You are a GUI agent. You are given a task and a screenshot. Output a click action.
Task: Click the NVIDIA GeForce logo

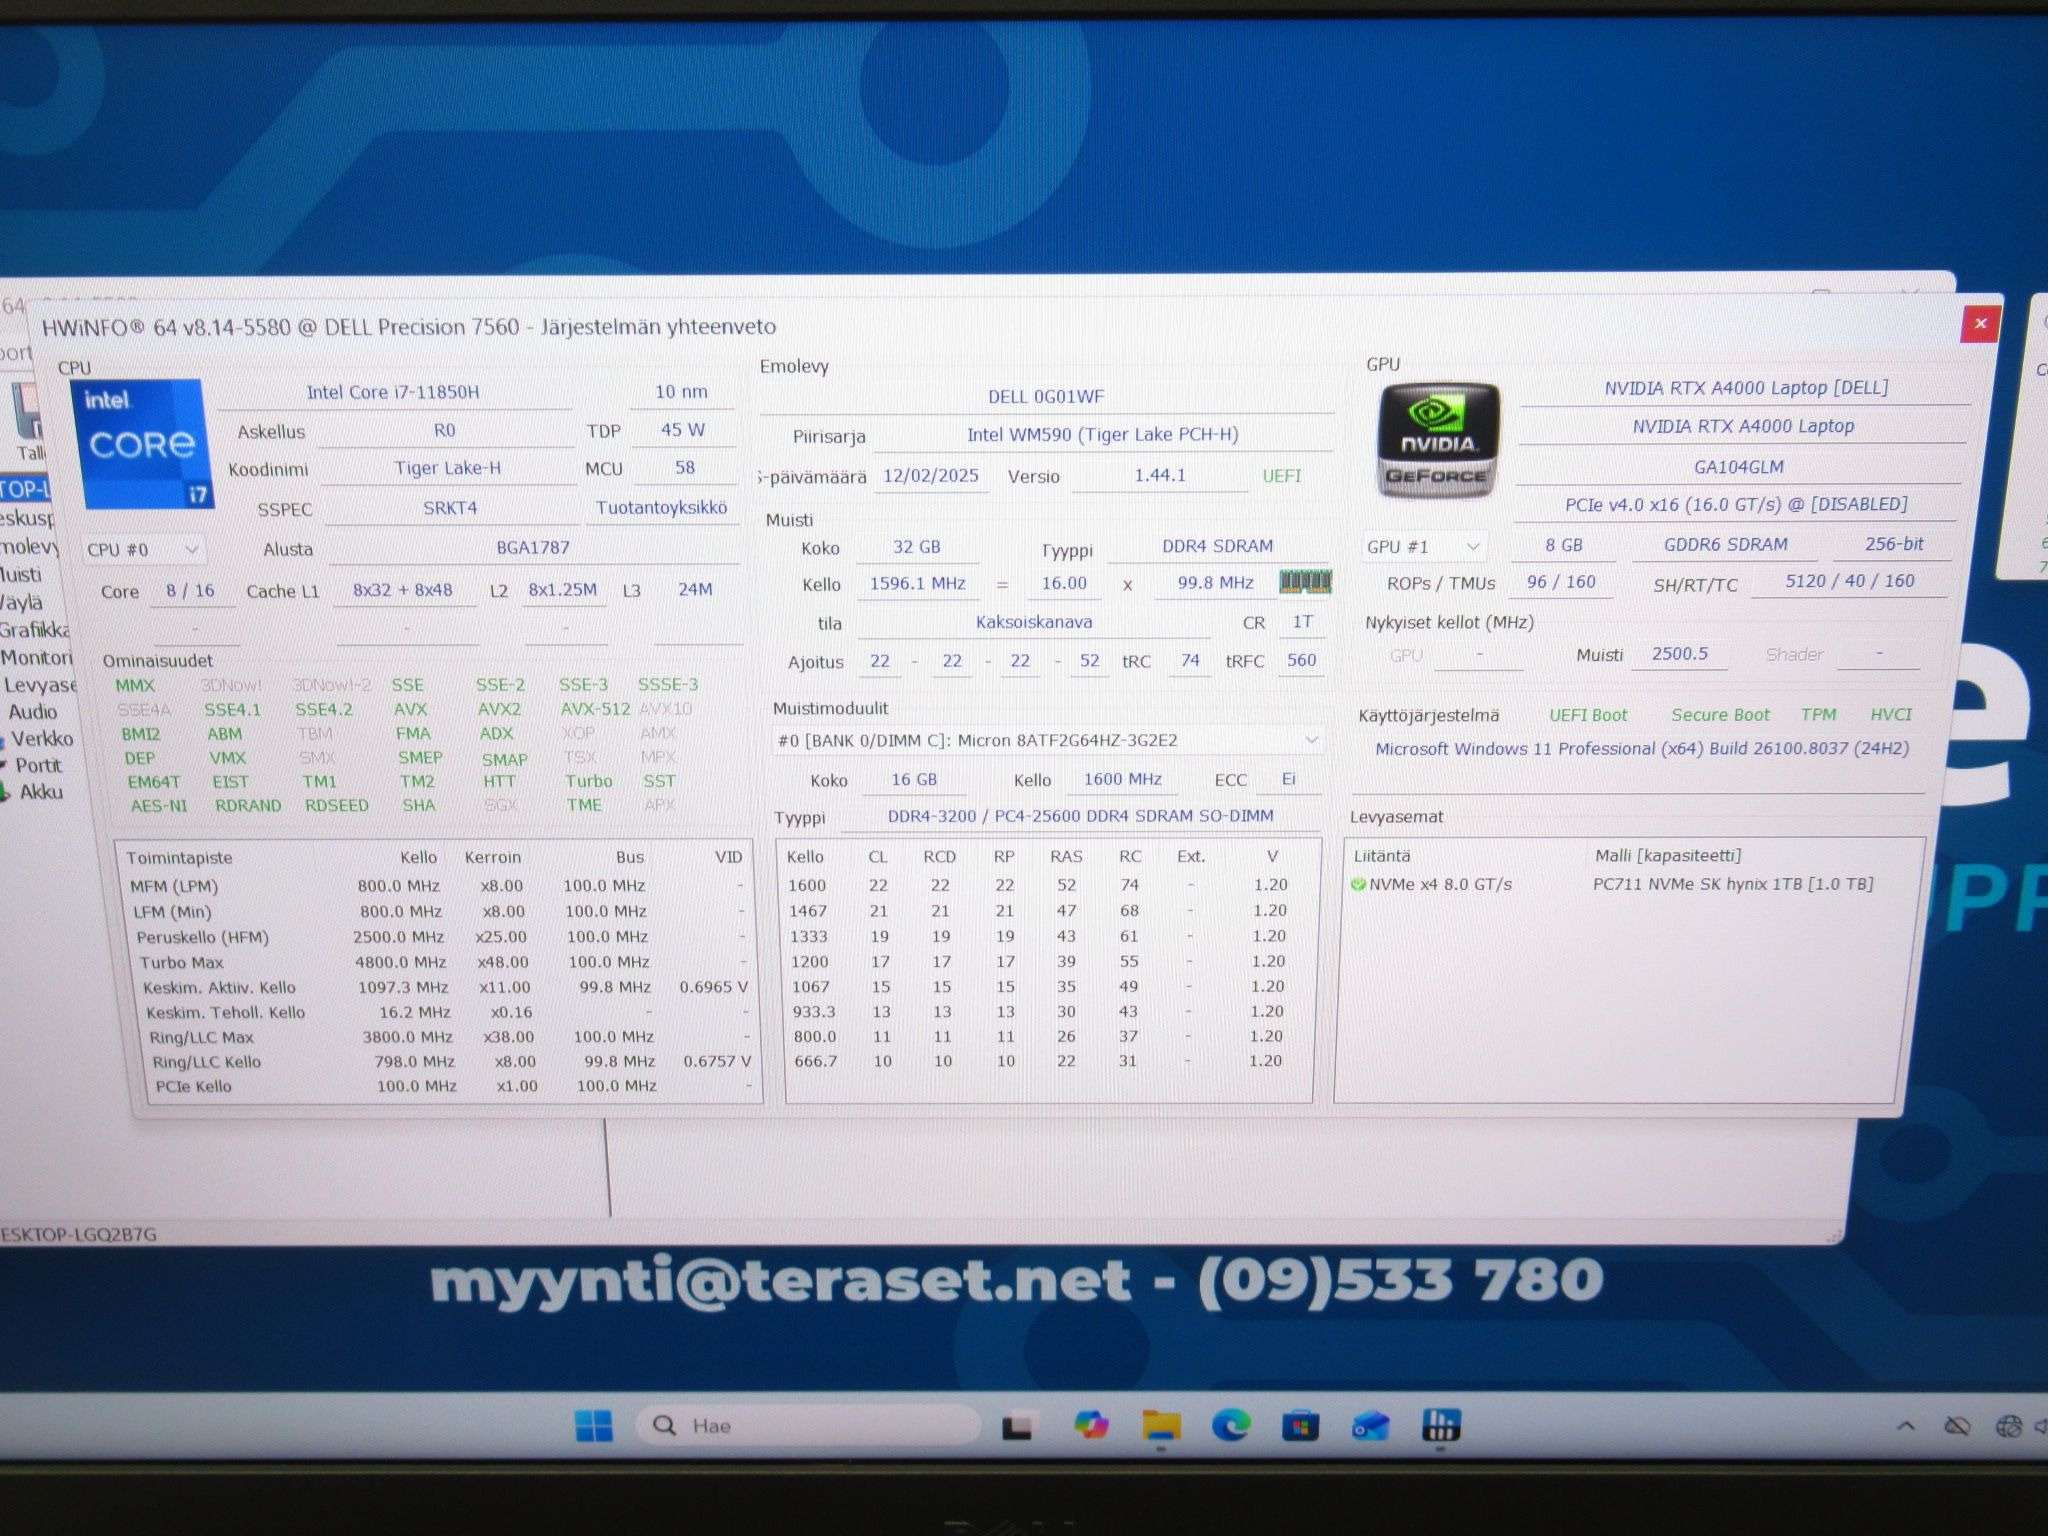click(1438, 440)
